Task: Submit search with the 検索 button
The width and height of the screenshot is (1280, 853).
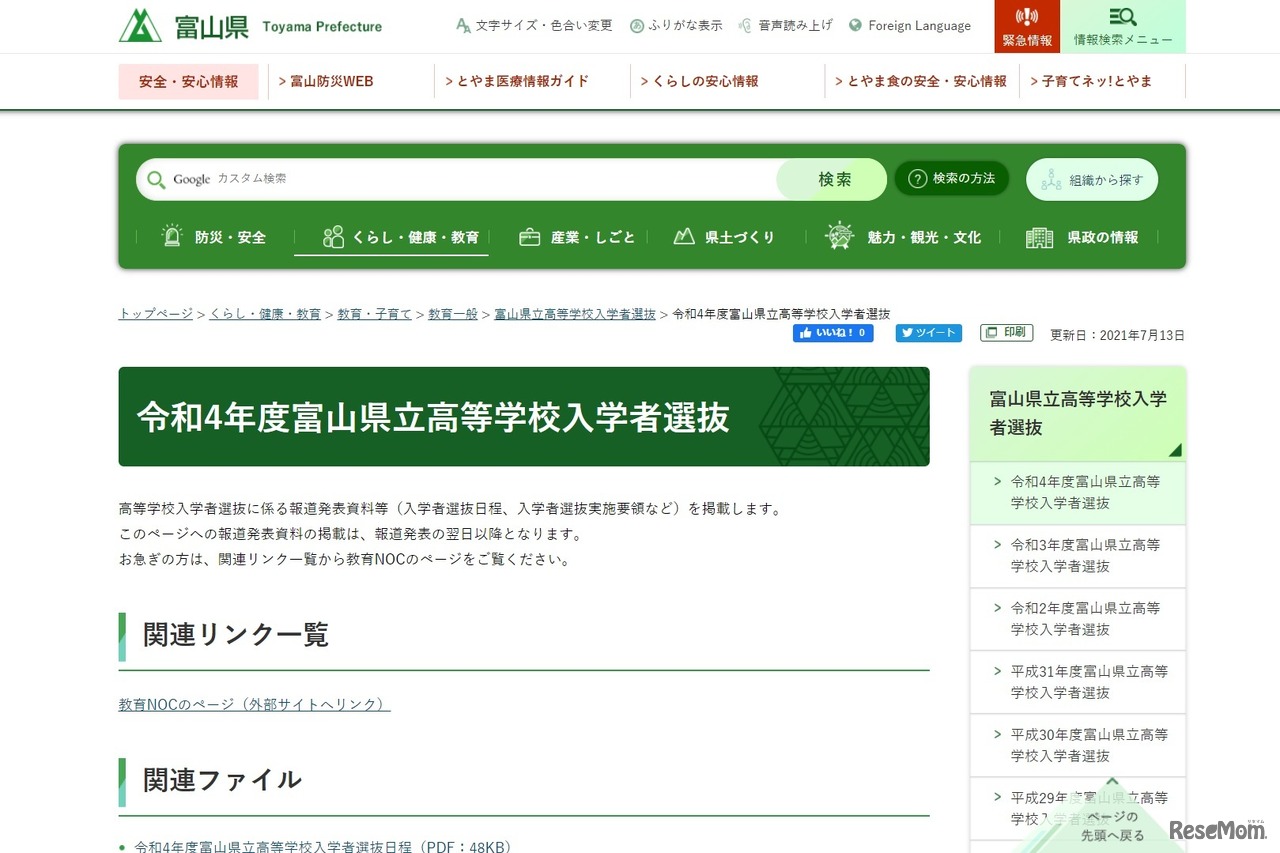Action: click(x=832, y=179)
